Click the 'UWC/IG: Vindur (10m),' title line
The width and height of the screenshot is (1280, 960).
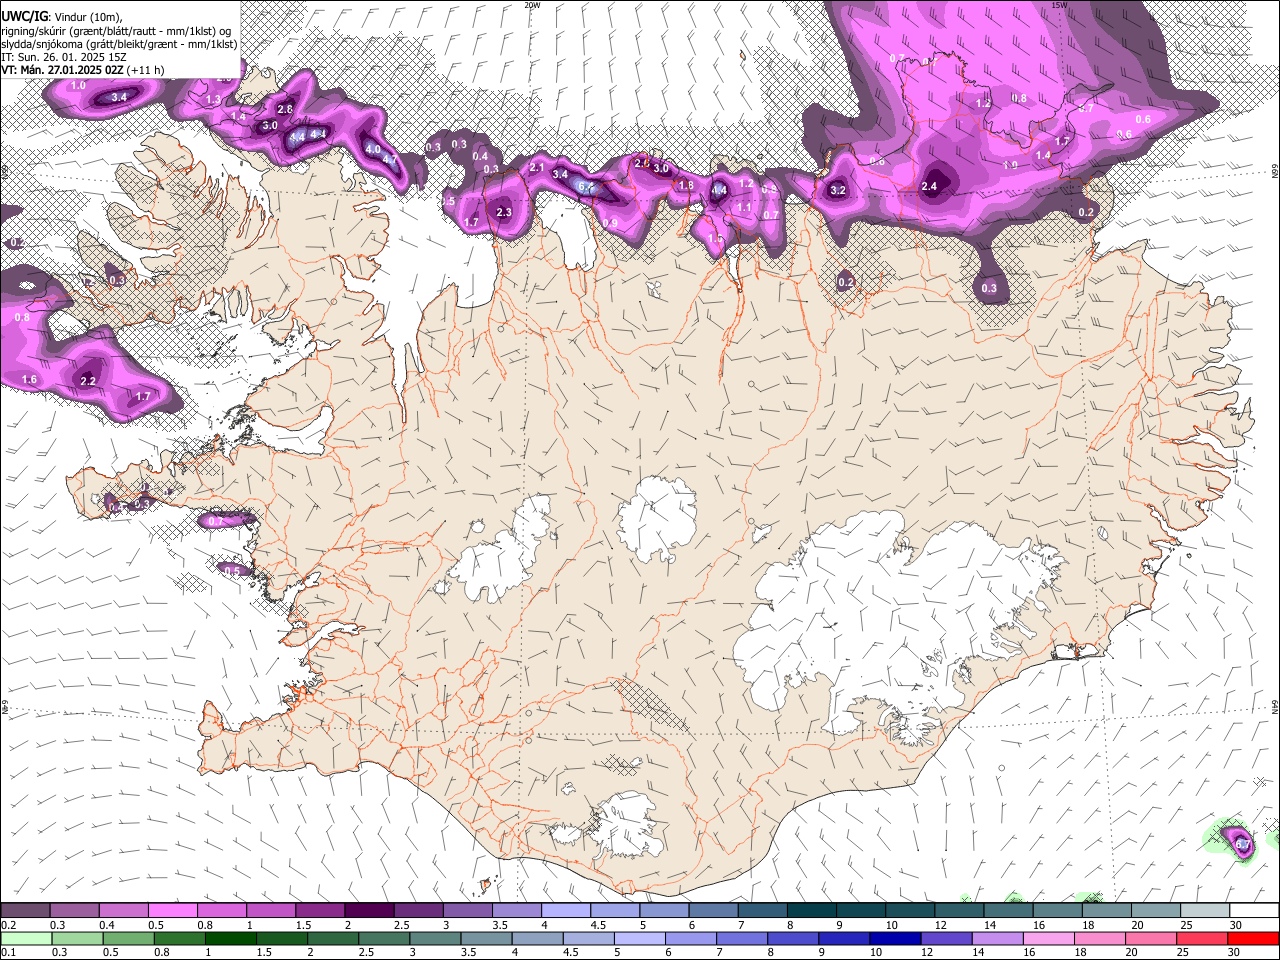point(61,16)
